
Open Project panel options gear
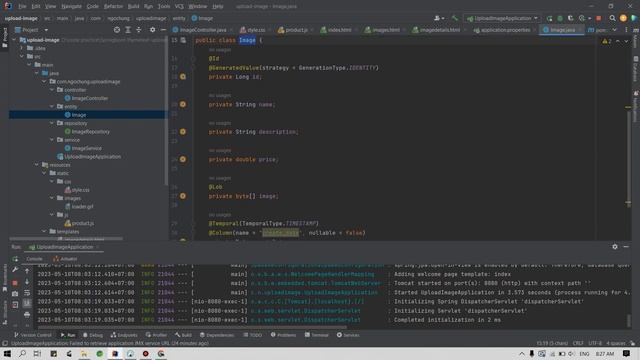(152, 30)
